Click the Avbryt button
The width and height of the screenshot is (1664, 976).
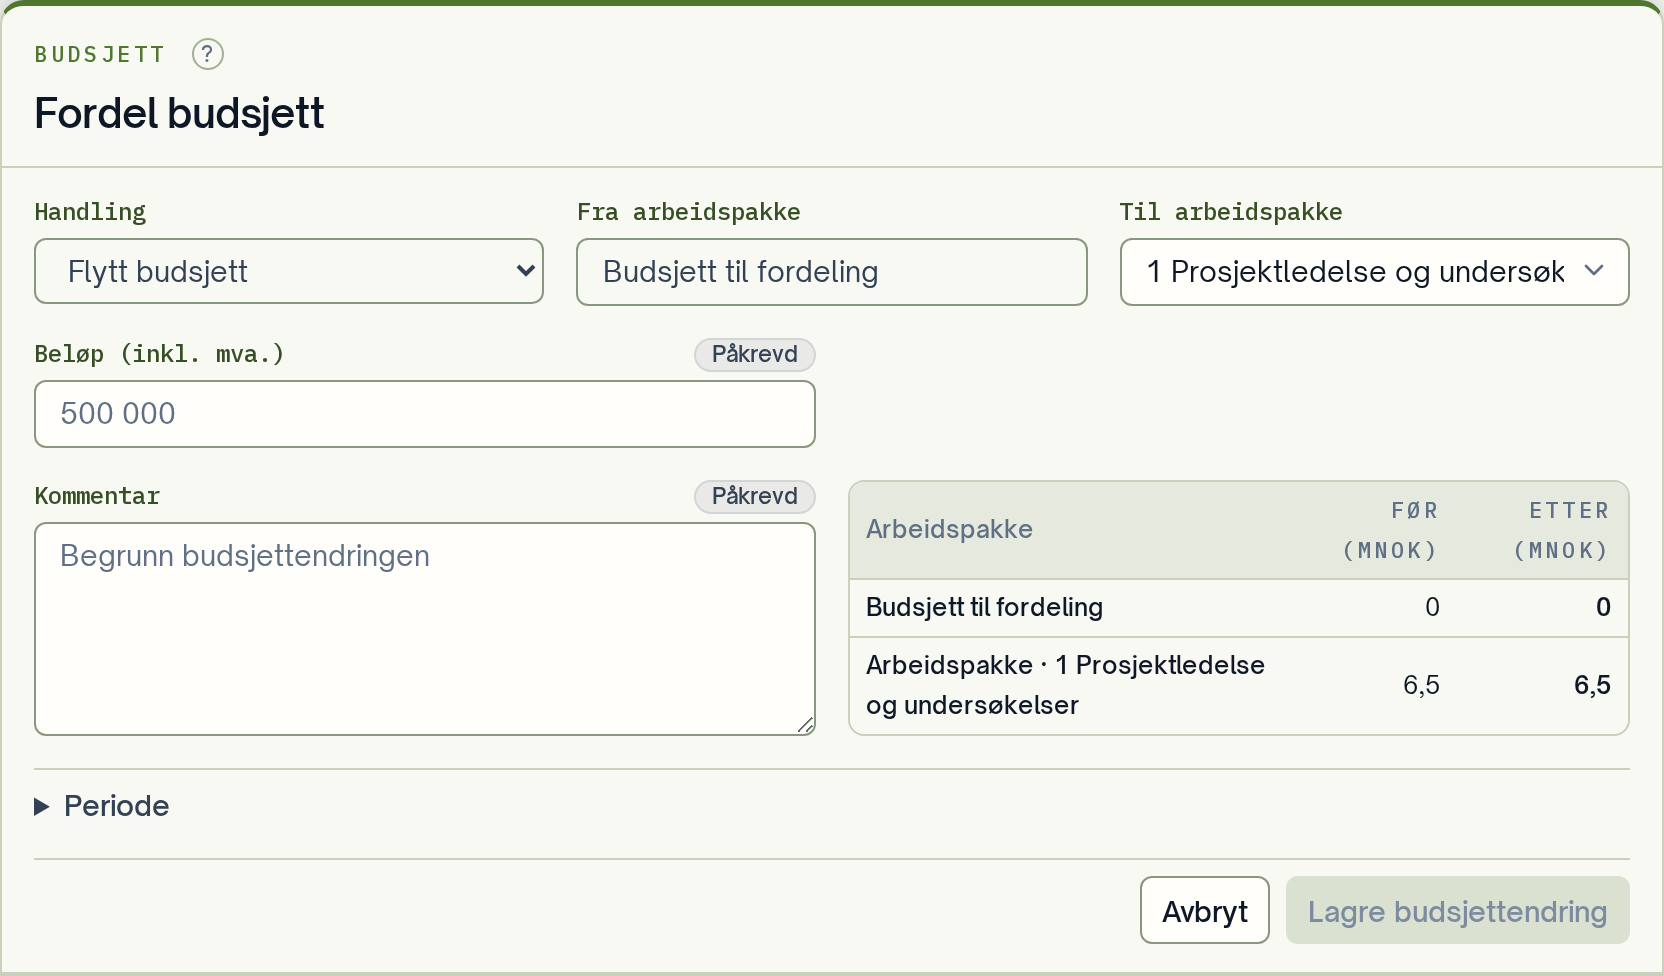[1205, 910]
